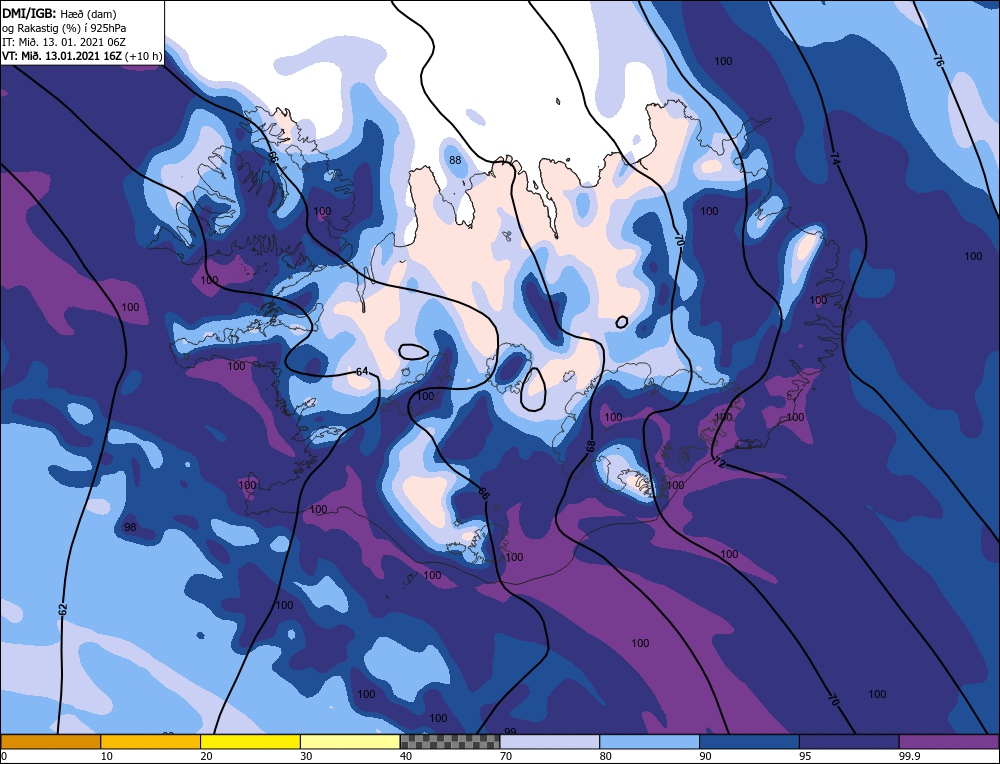Click the '40' legend tick label
Screen dimensions: 1000x764
tap(406, 756)
